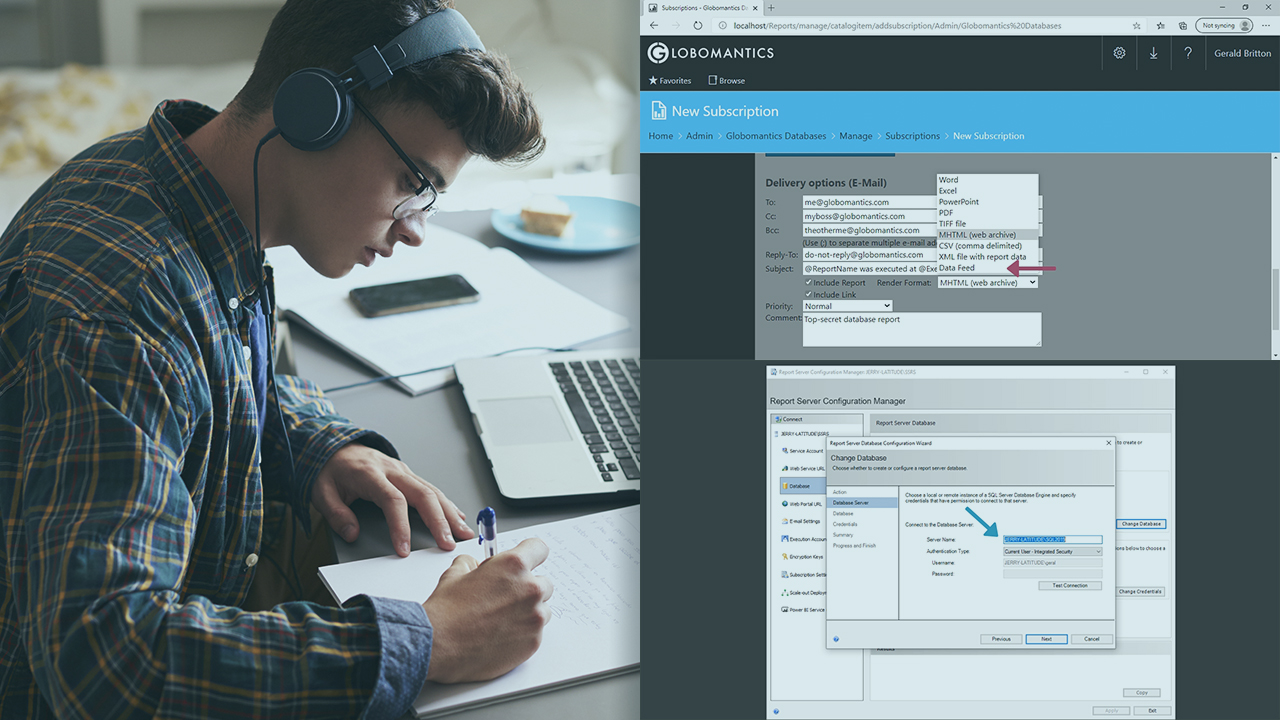
Task: Choose Data Feed from render format list
Action: [957, 268]
